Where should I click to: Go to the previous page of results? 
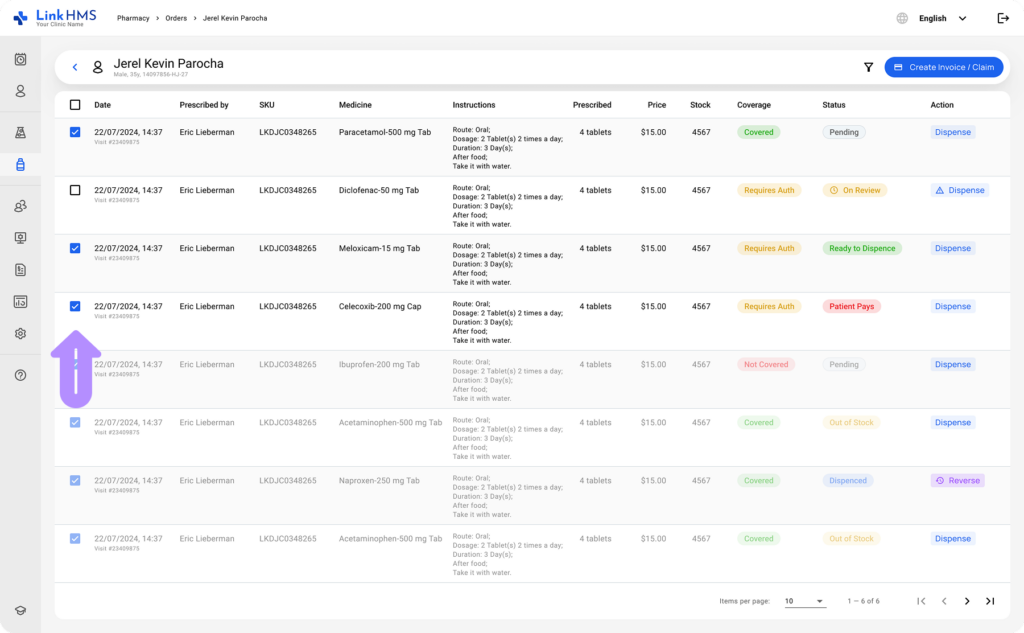tap(944, 601)
